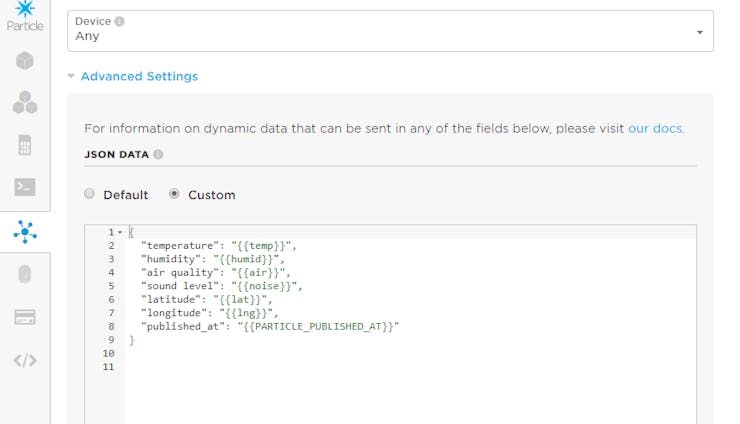Collapse the Advanced Settings section
Image resolution: width=740 pixels, height=424 pixels.
click(x=139, y=76)
